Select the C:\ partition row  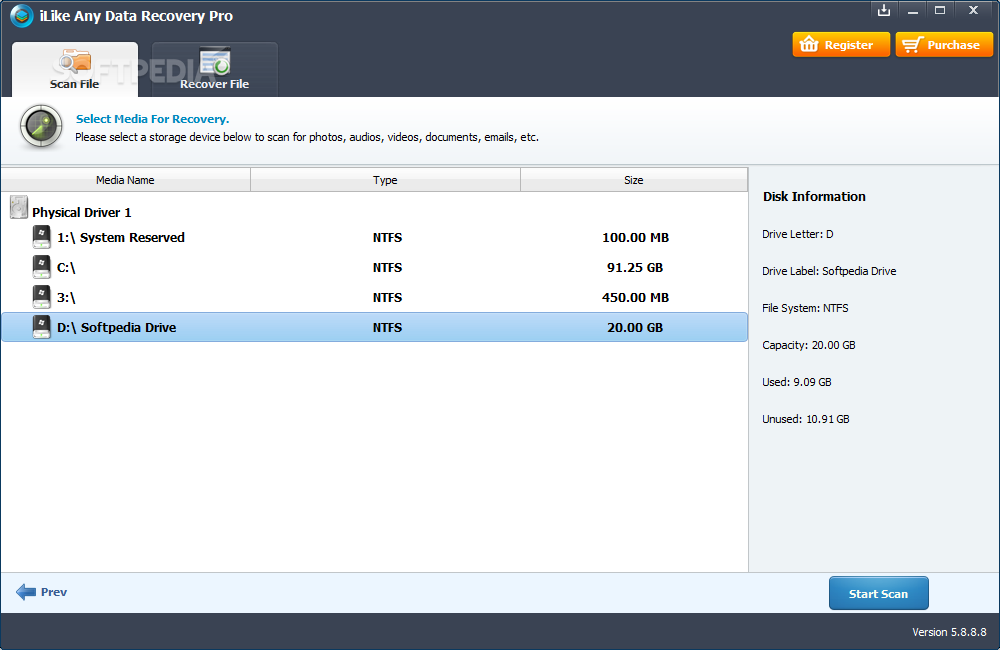[x=374, y=267]
